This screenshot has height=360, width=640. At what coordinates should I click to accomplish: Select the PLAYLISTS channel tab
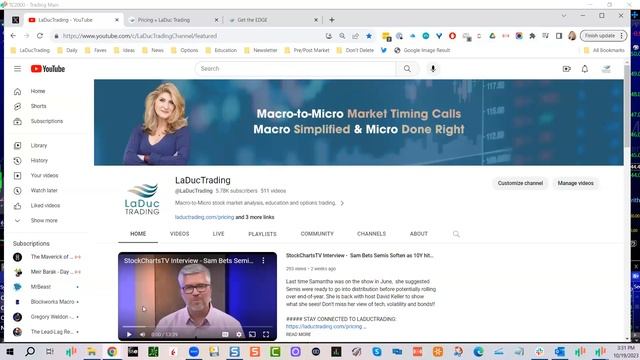coord(262,234)
